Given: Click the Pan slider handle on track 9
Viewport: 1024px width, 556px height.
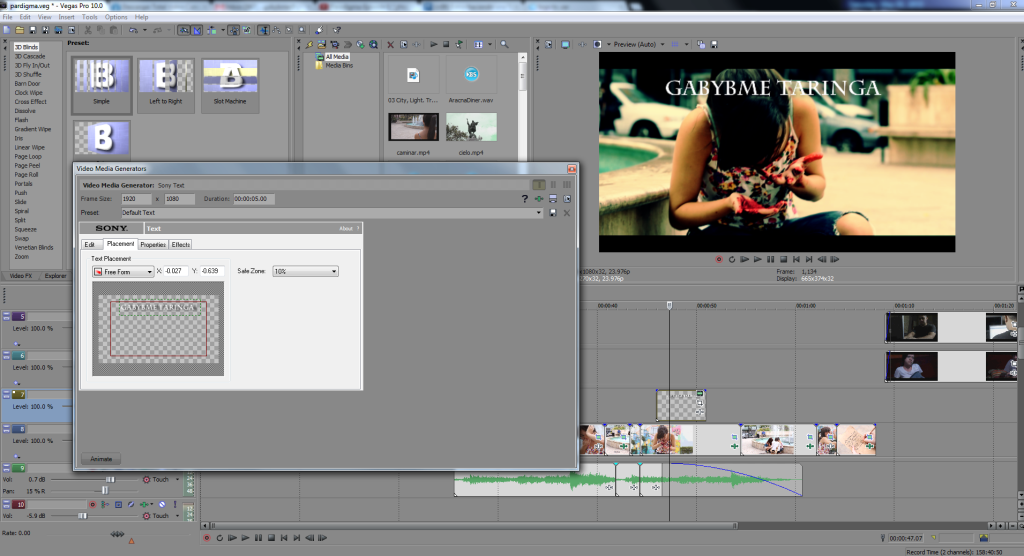Looking at the screenshot, I should coord(104,490).
